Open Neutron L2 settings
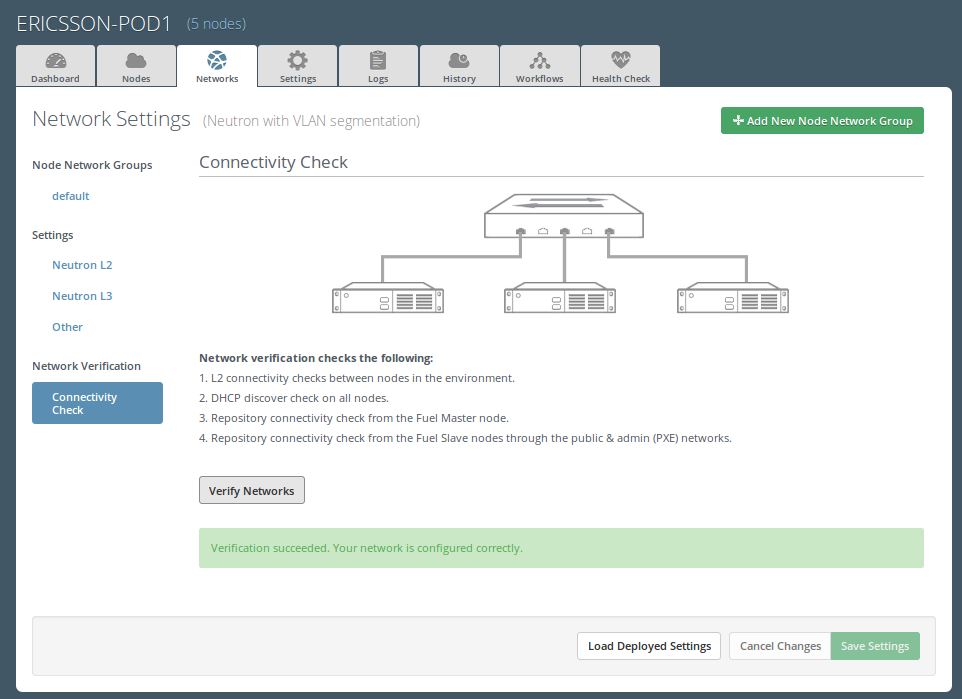 tap(82, 265)
